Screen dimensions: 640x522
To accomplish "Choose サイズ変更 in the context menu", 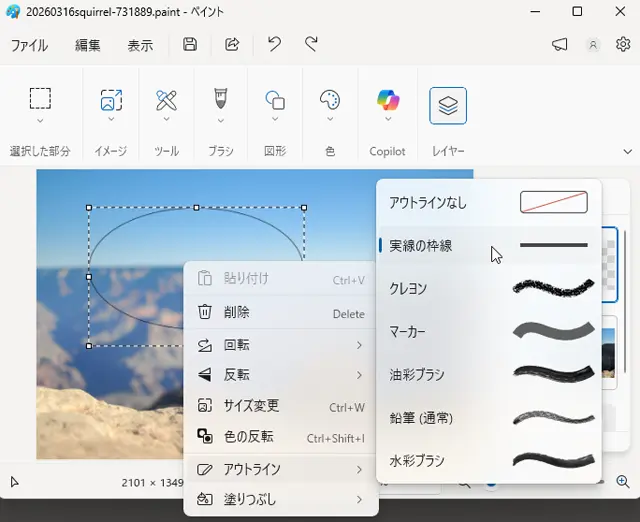I will pyautogui.click(x=281, y=406).
